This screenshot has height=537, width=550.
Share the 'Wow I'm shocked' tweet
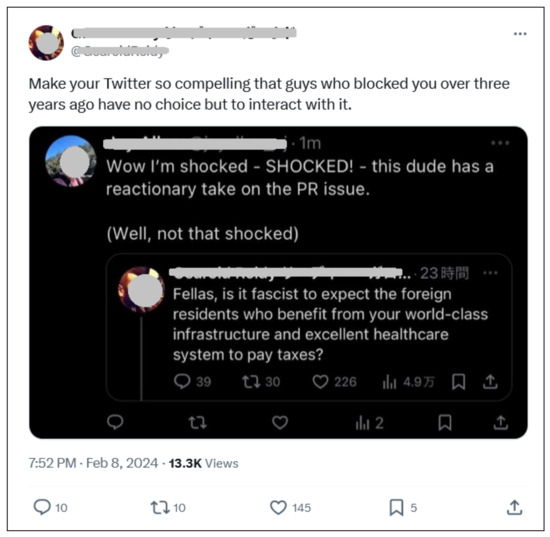tap(501, 422)
